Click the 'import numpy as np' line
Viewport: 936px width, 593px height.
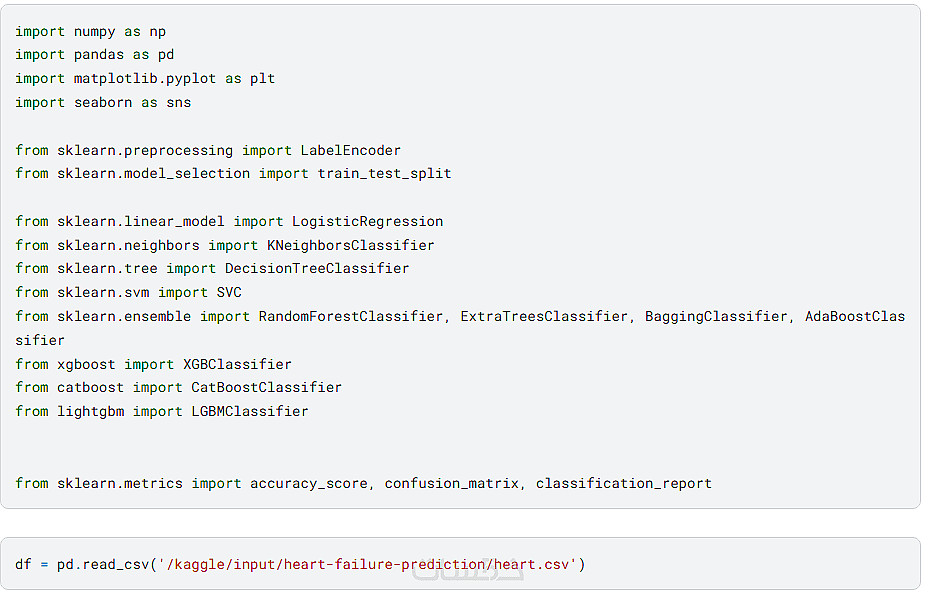[90, 31]
